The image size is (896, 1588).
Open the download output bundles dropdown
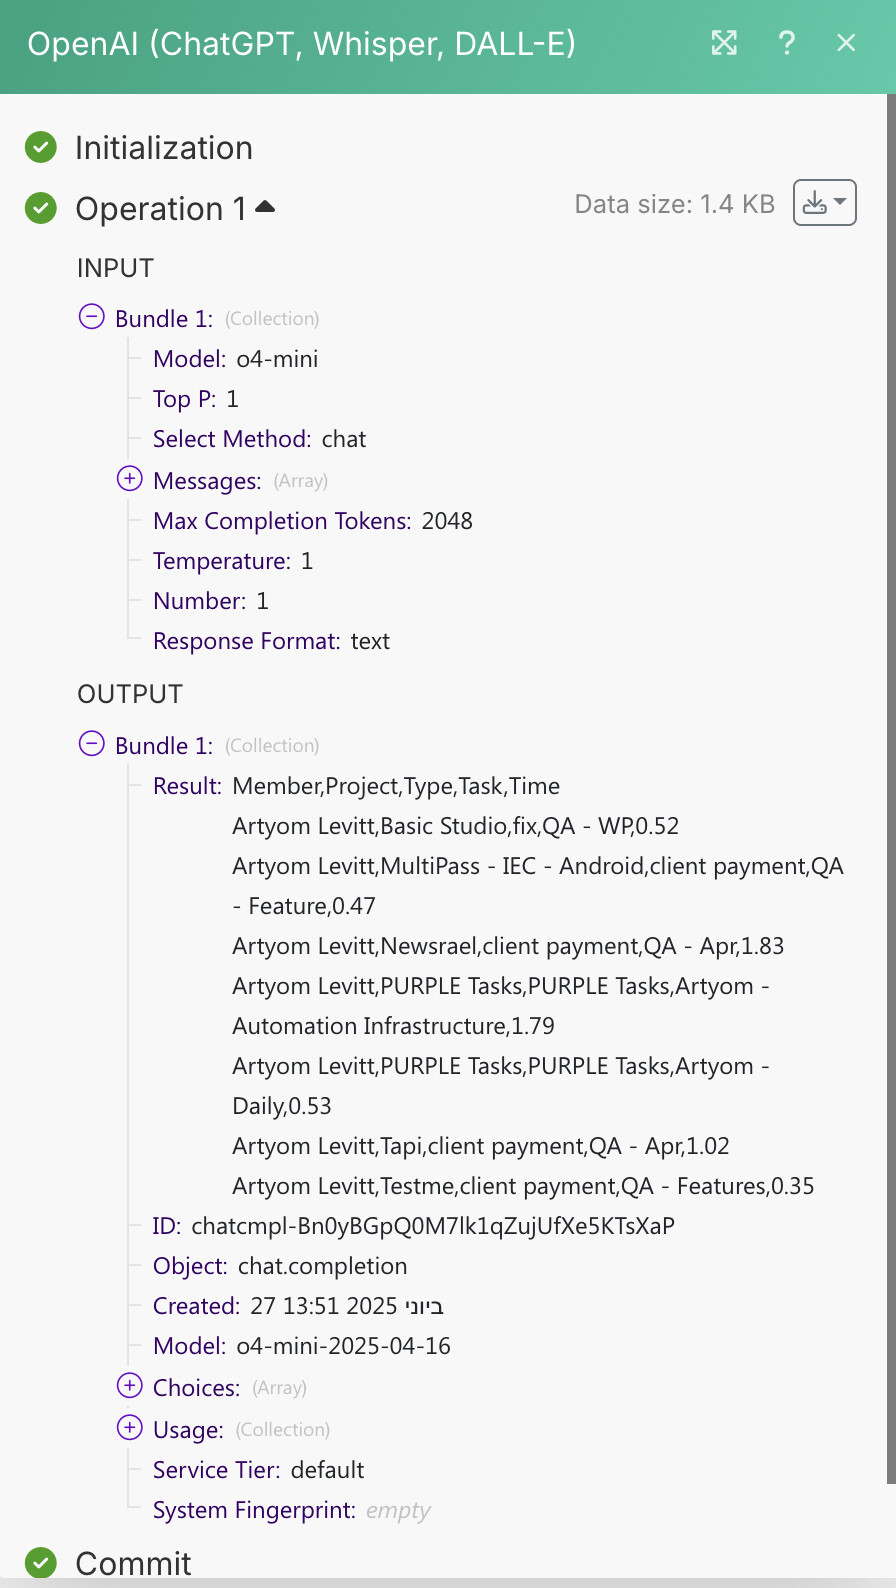(x=825, y=203)
